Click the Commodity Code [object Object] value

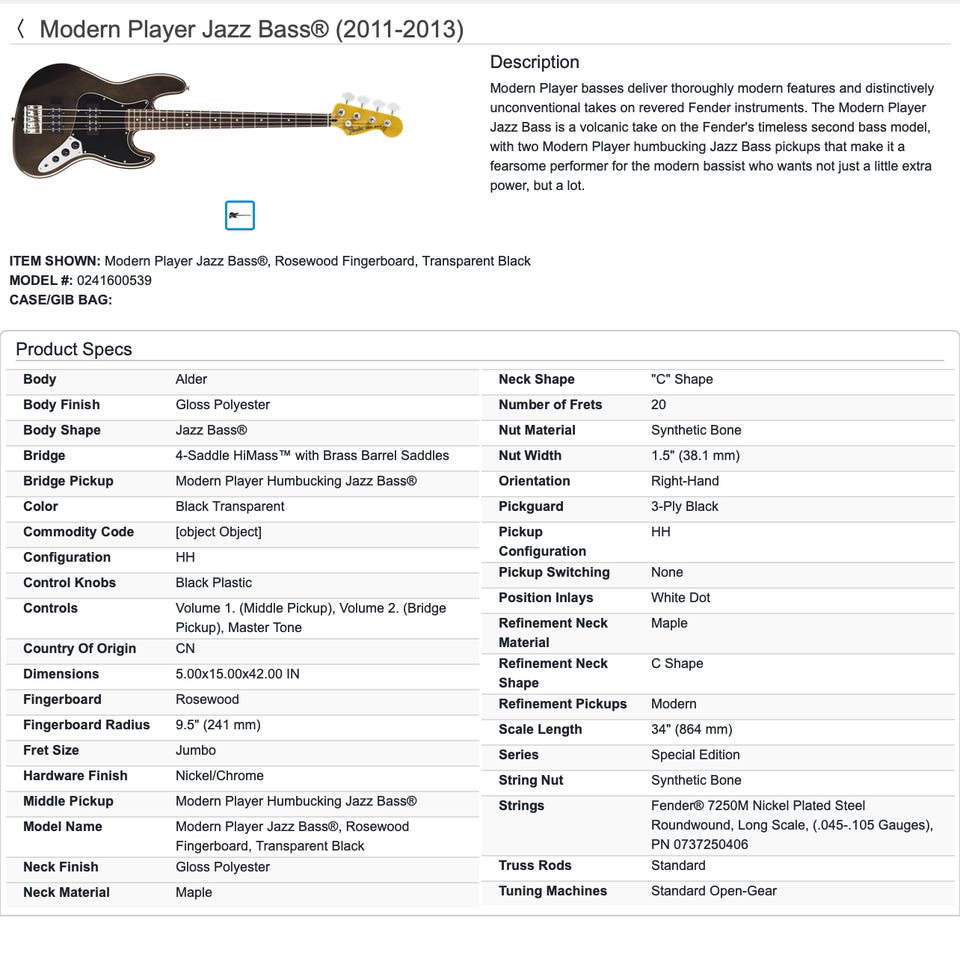point(218,532)
